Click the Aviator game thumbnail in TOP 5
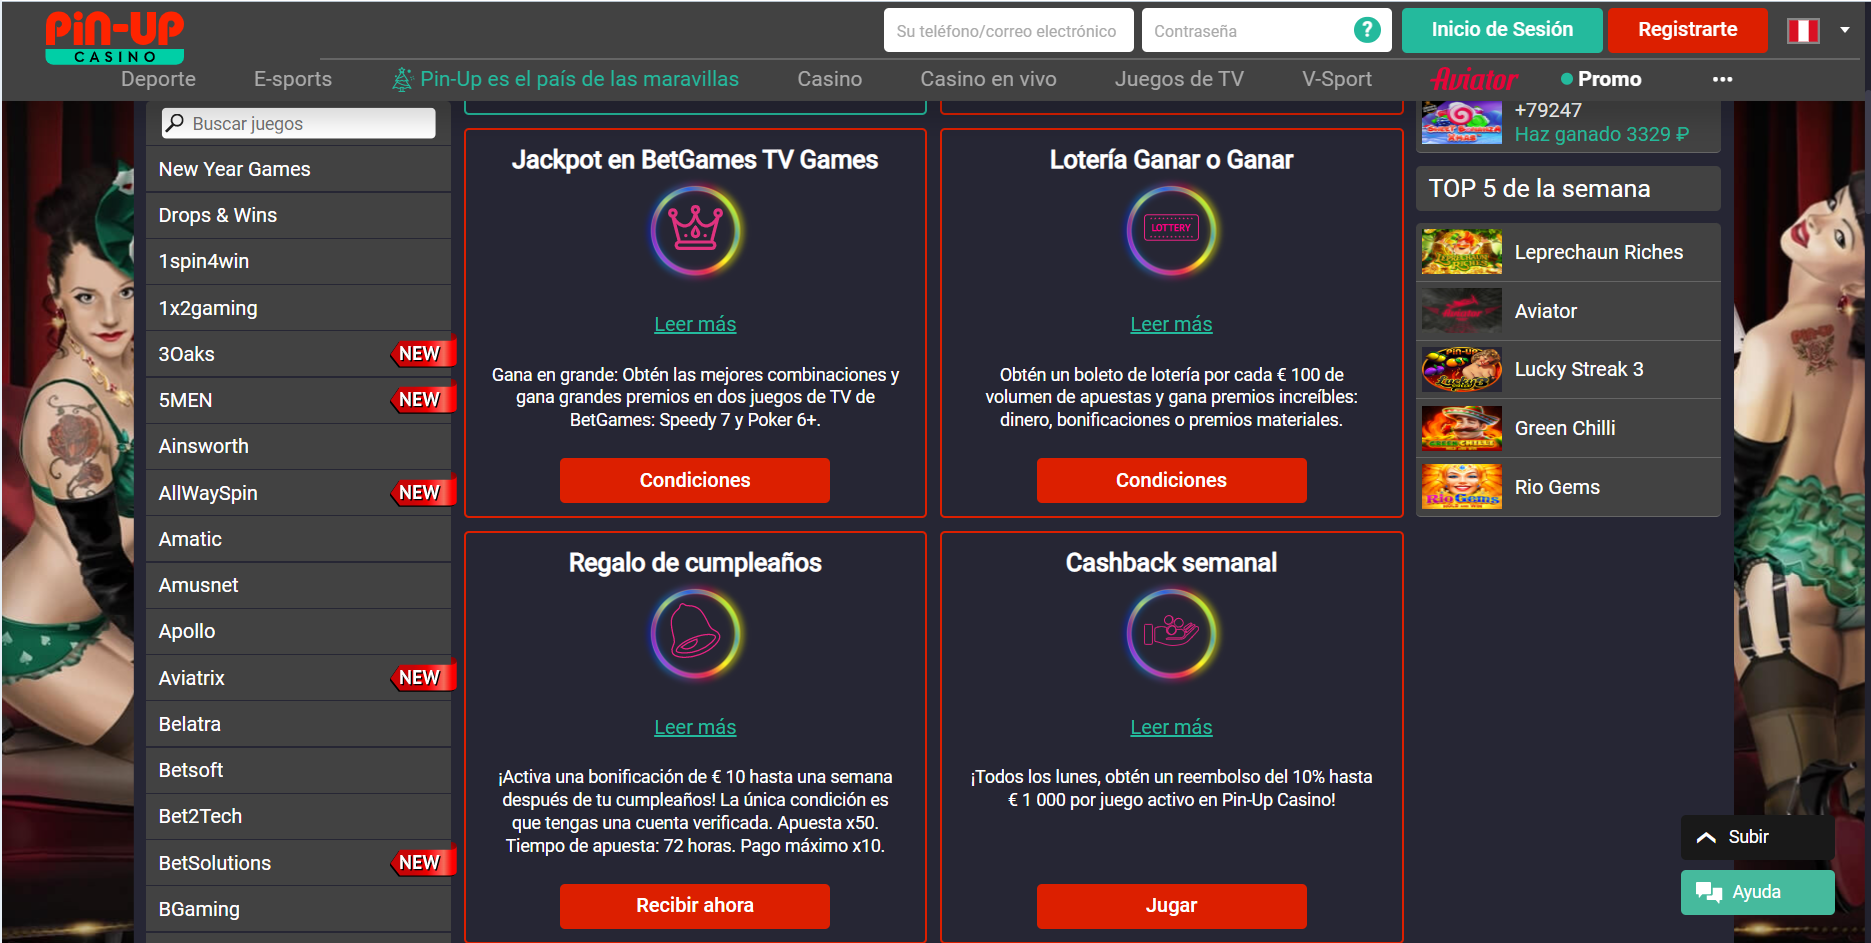Screen dimensions: 1871x943 click(1461, 311)
